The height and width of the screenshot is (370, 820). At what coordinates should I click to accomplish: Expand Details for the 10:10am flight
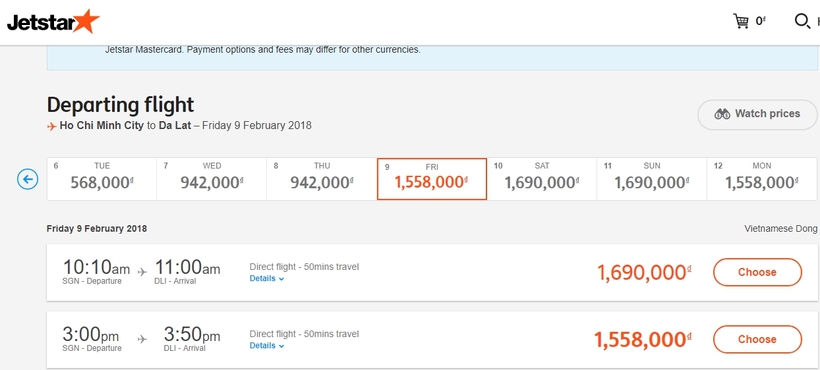(x=267, y=279)
